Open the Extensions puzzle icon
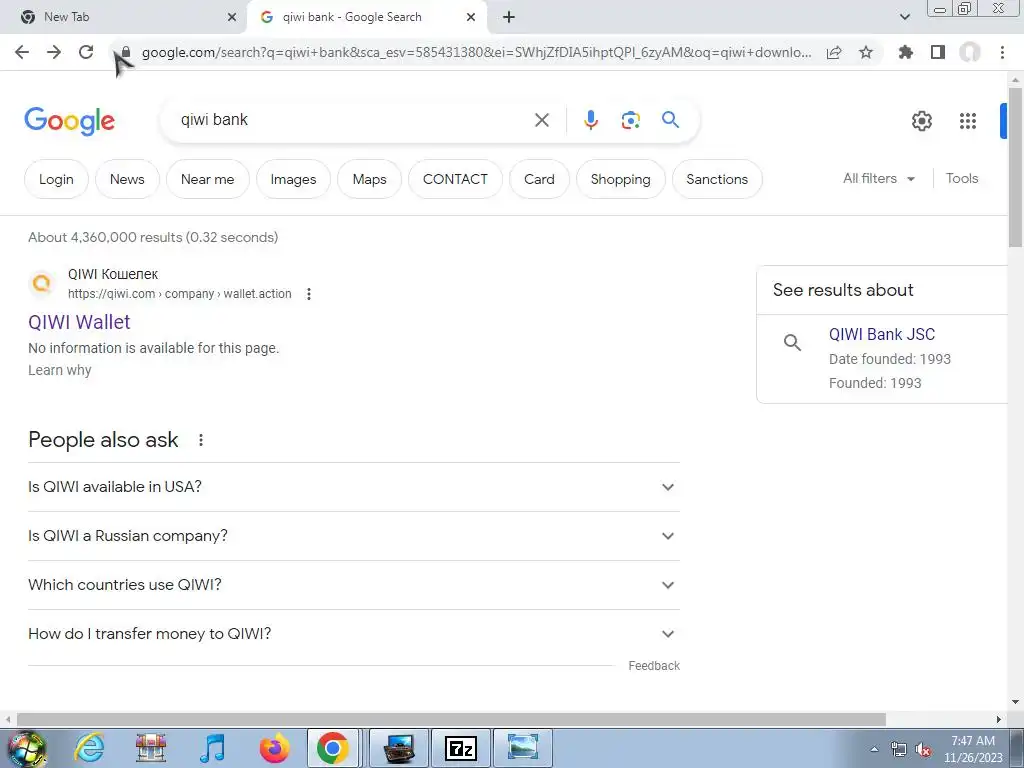Image resolution: width=1024 pixels, height=768 pixels. pyautogui.click(x=906, y=52)
